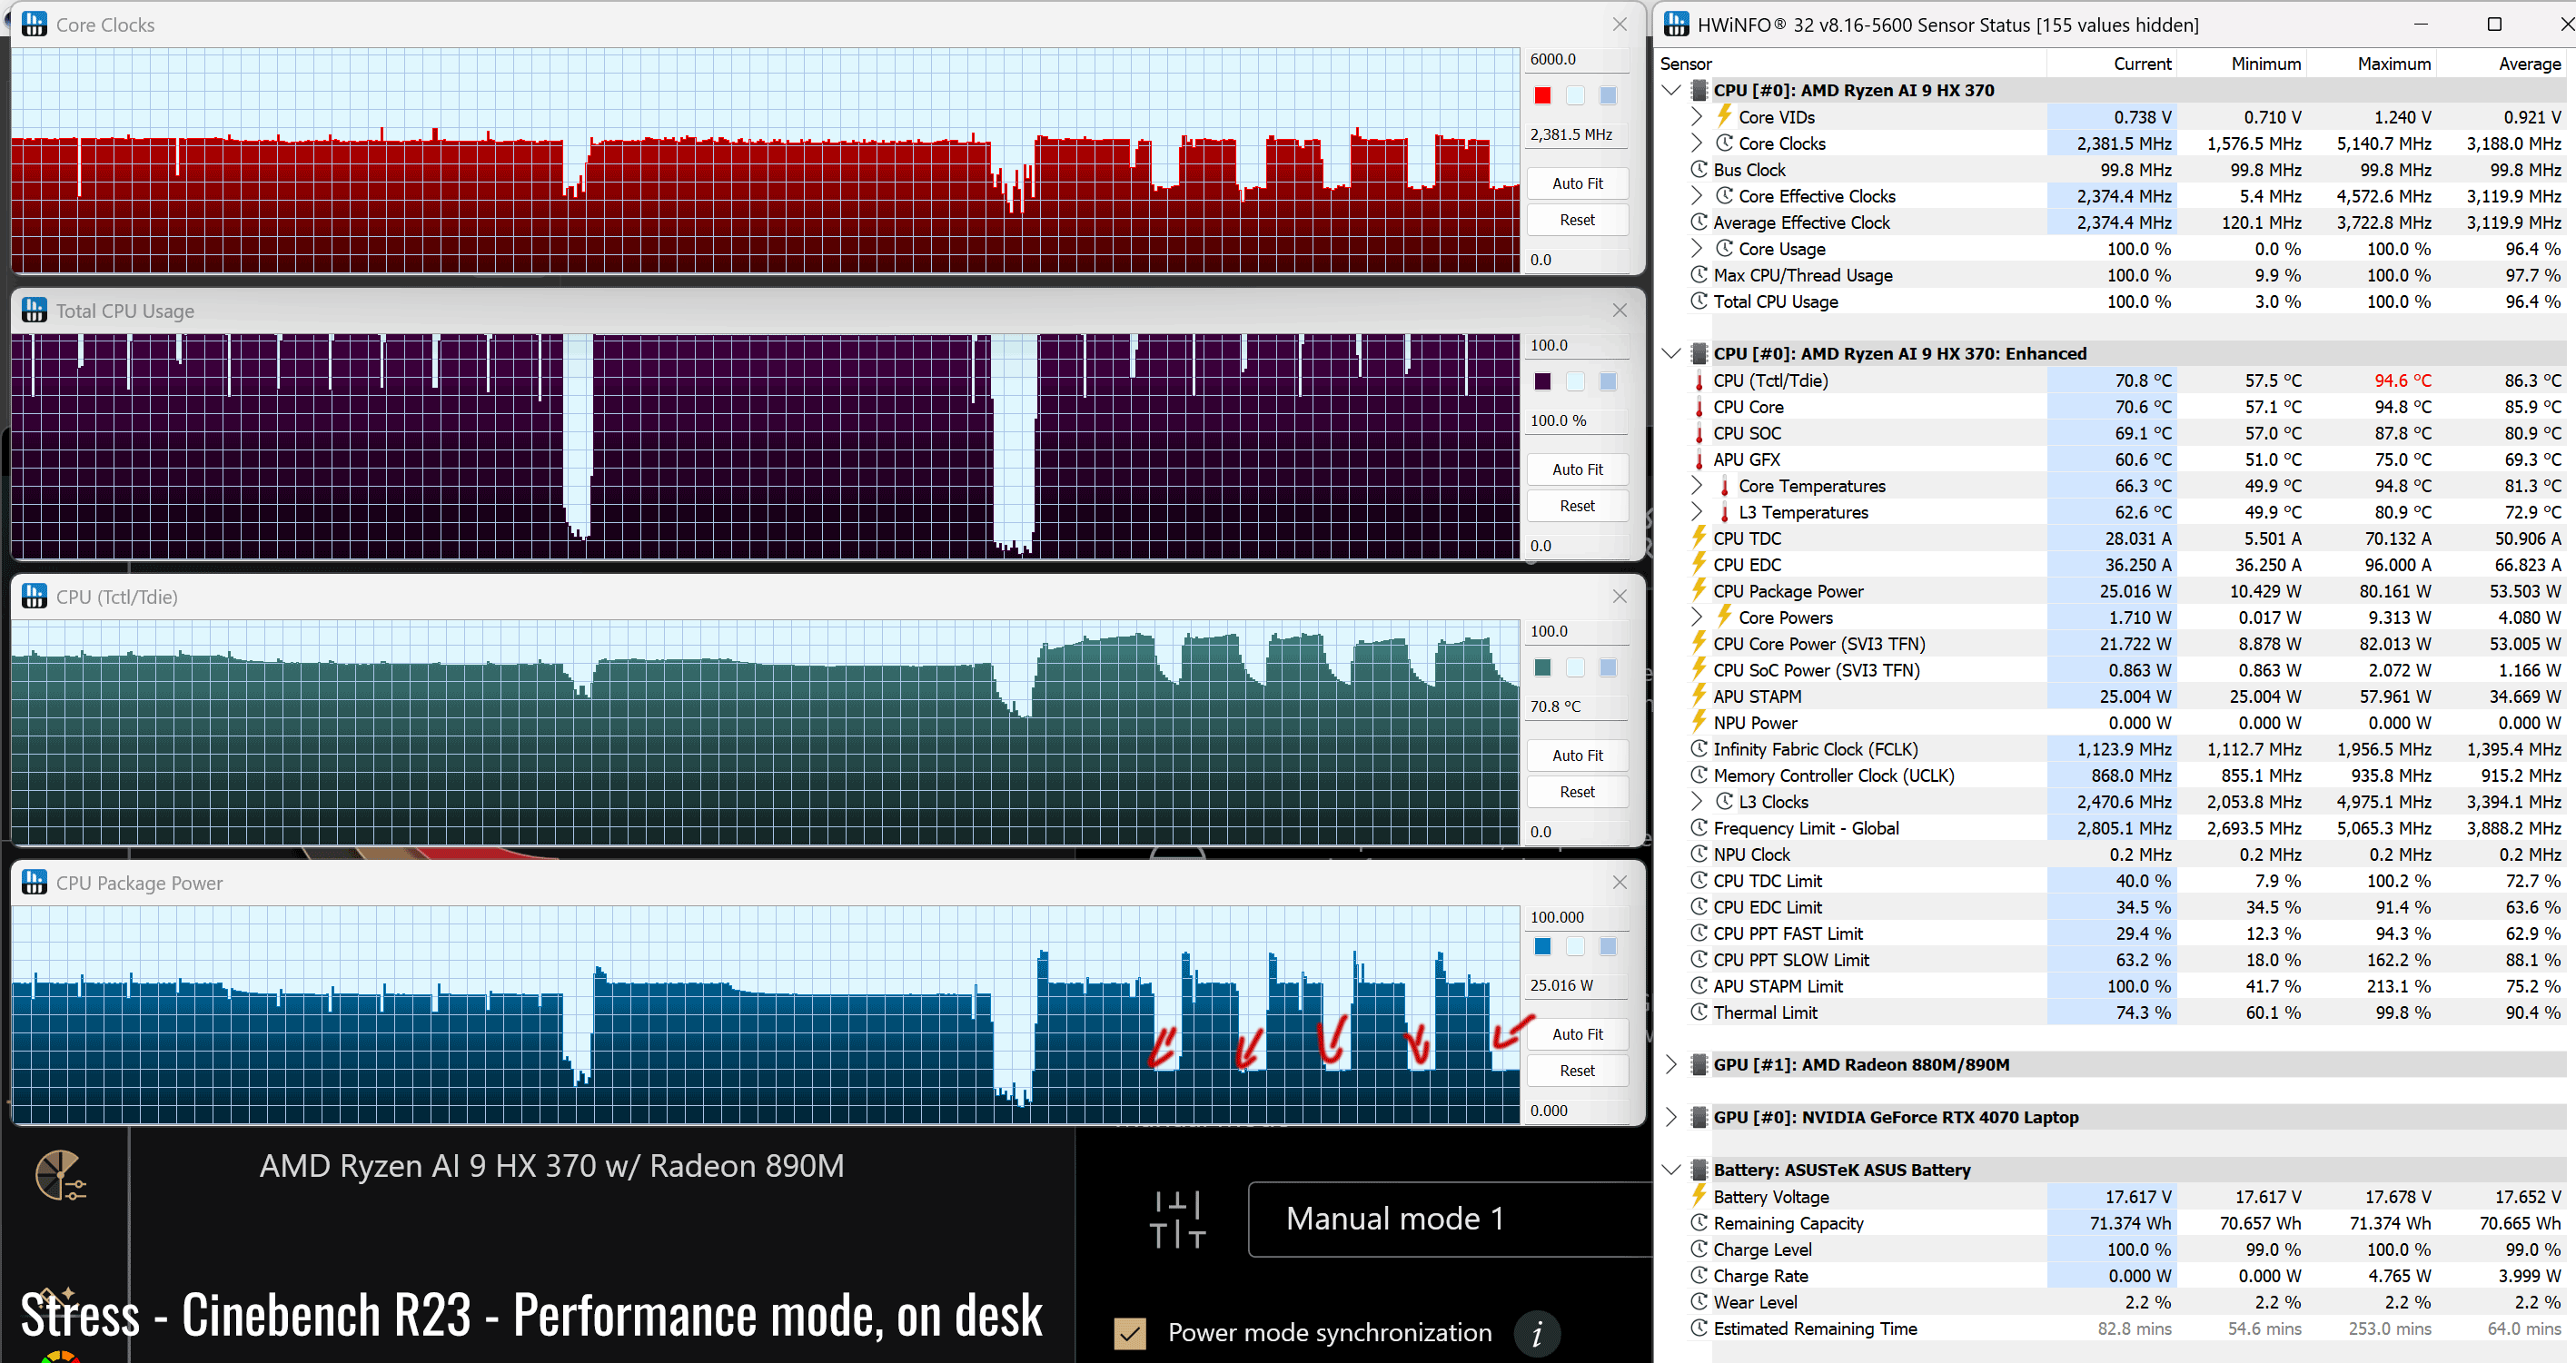Click Auto Fit in CPU Package Power graph
The height and width of the screenshot is (1363, 2576).
point(1577,1035)
